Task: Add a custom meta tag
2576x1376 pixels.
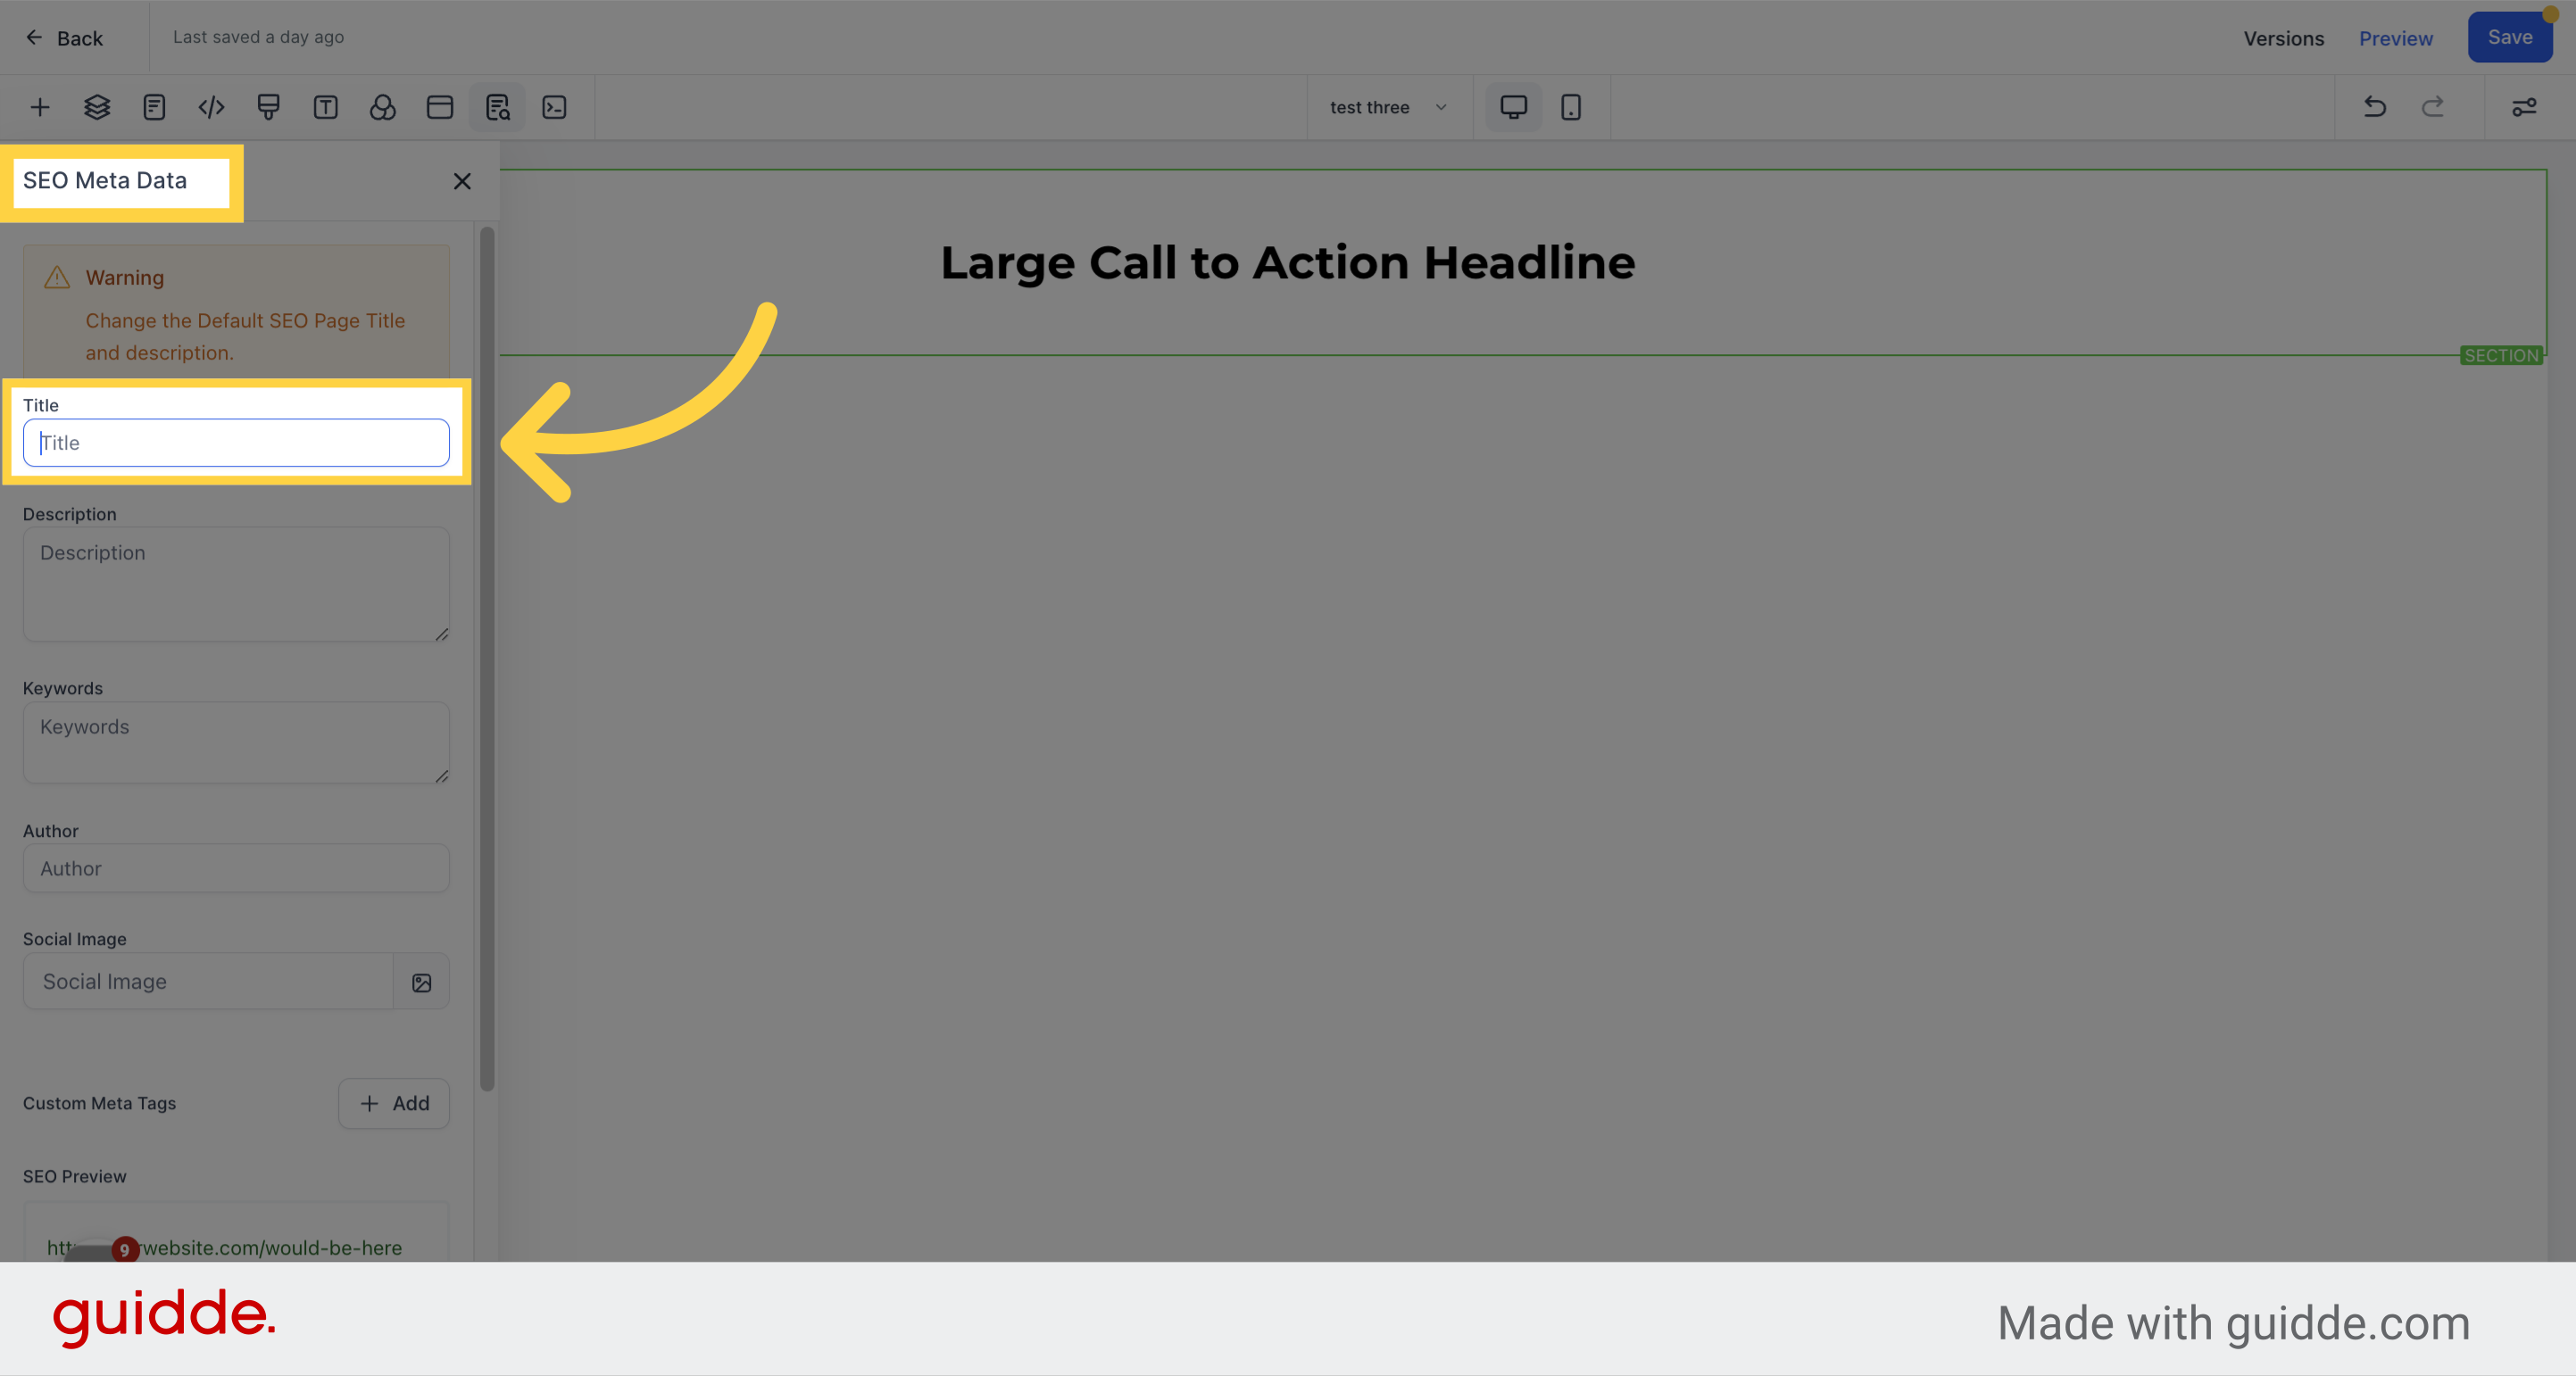Action: point(394,1103)
